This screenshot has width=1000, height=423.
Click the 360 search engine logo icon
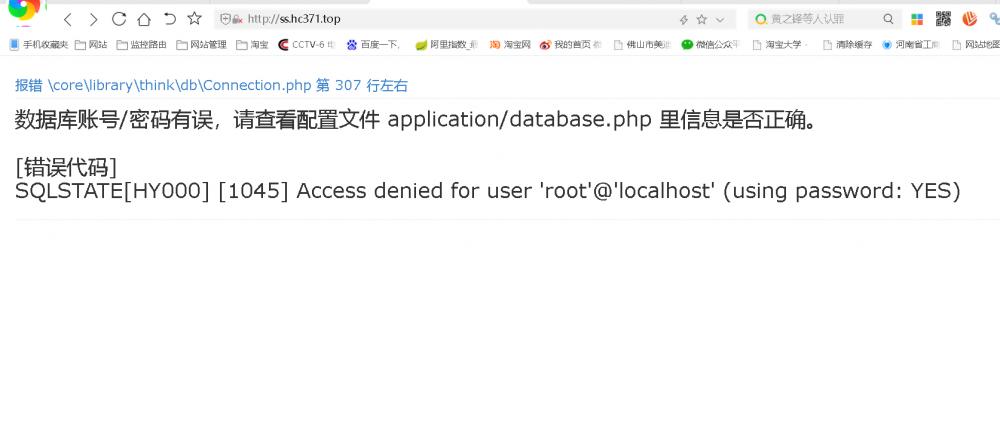click(761, 19)
